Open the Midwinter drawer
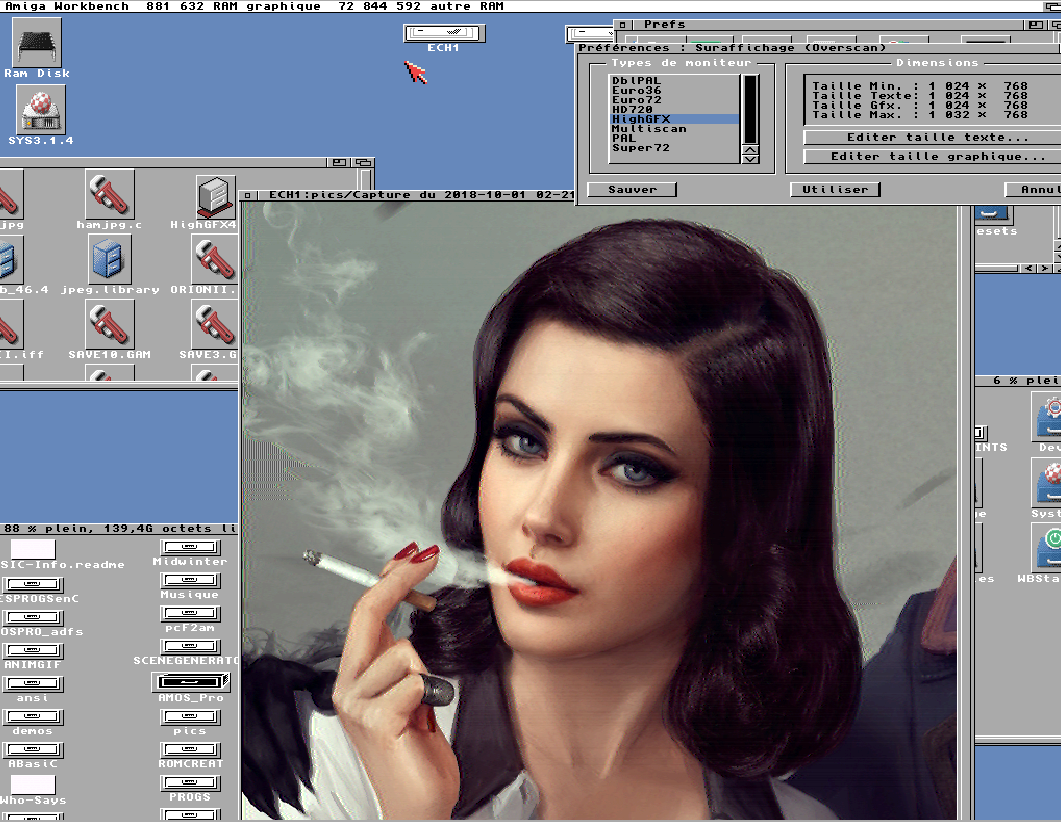1061x822 pixels. pyautogui.click(x=189, y=547)
